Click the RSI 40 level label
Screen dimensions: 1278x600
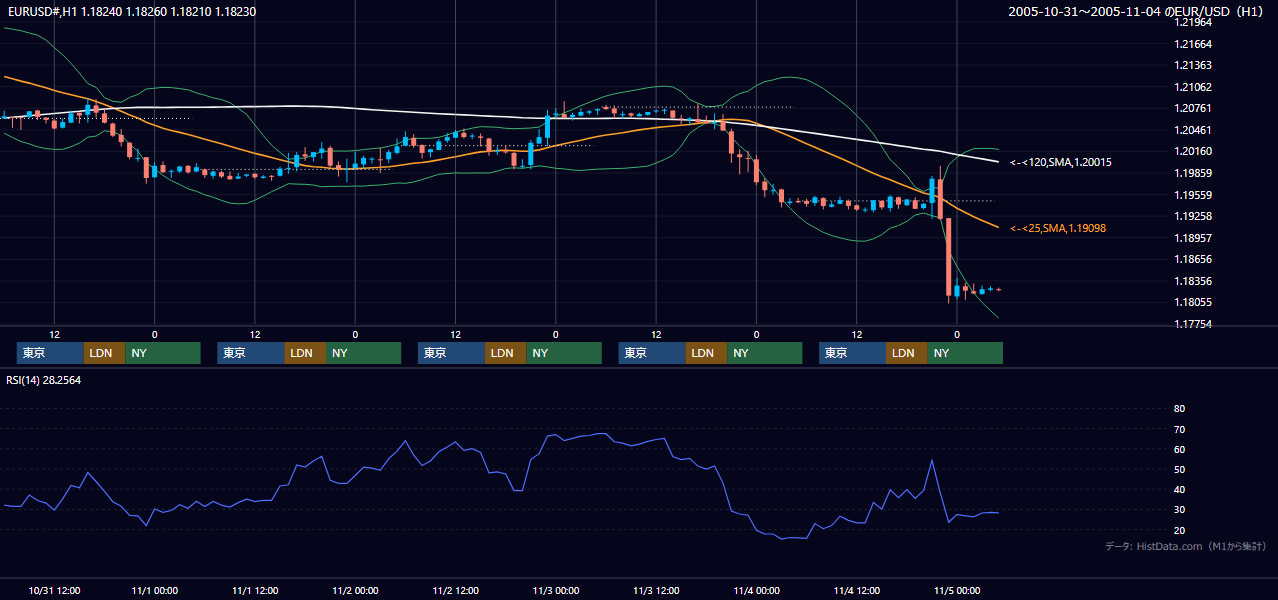click(1179, 489)
